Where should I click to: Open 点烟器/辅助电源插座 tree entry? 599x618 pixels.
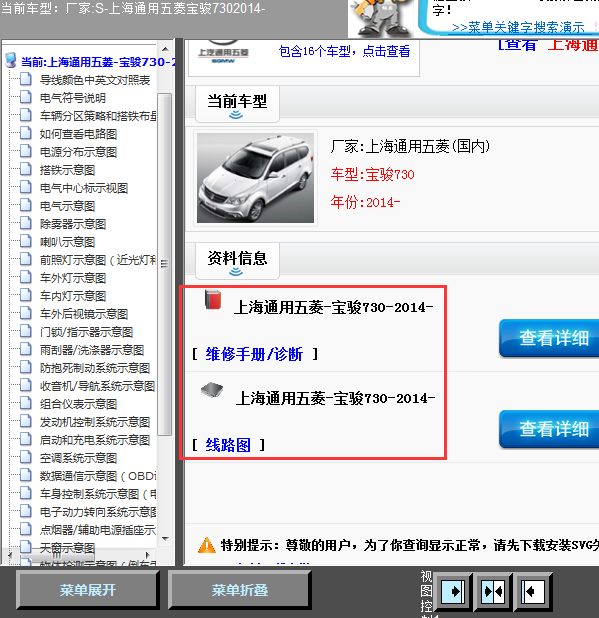(x=98, y=530)
